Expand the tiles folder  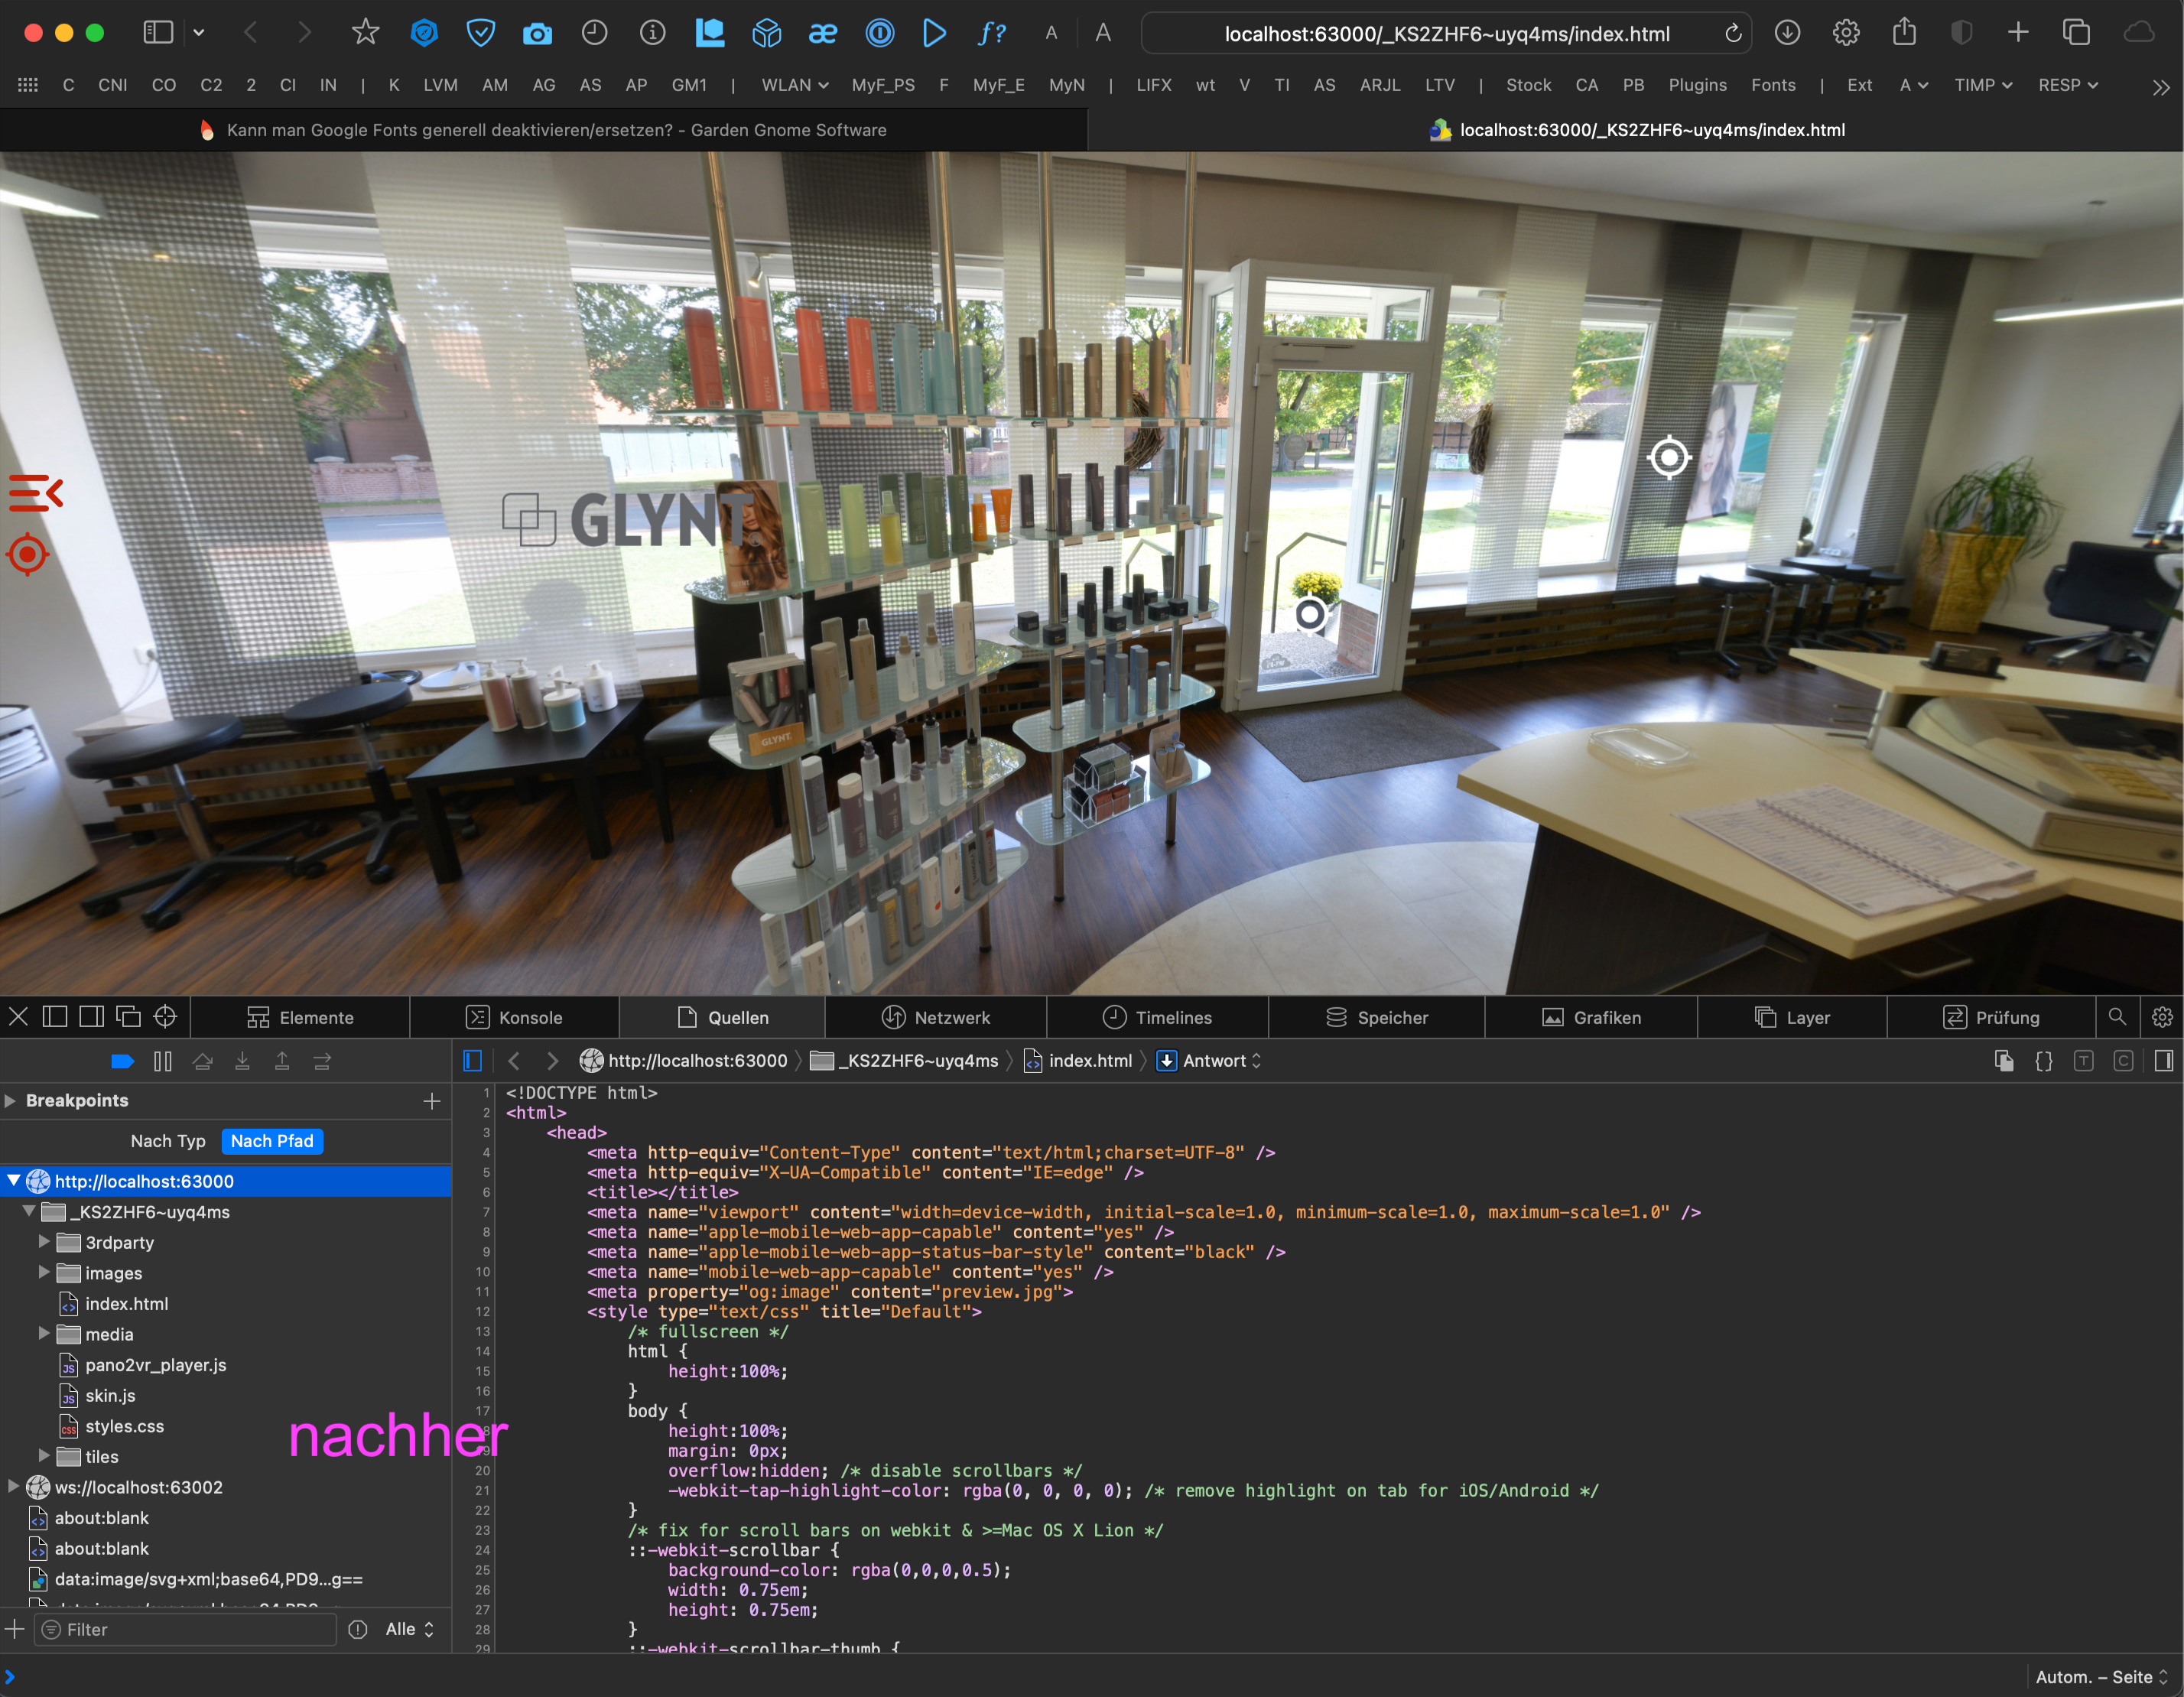click(x=44, y=1456)
